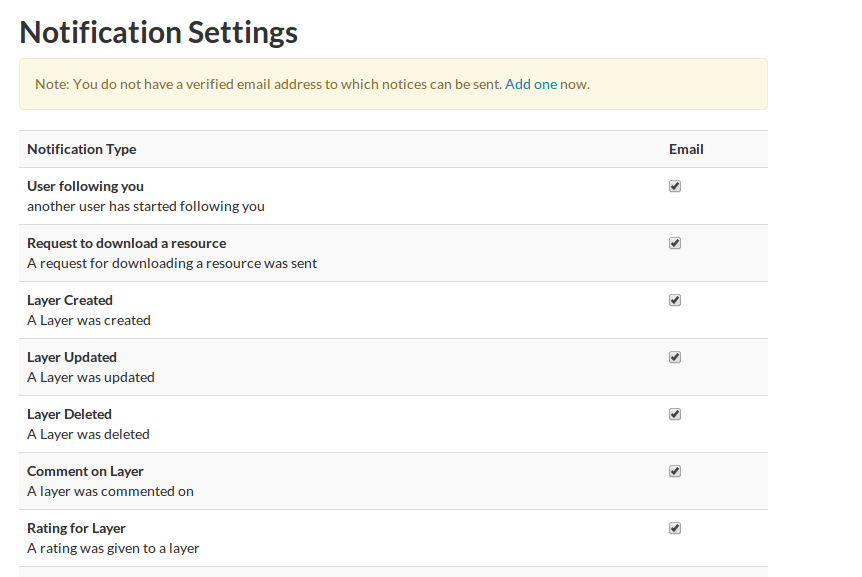This screenshot has height=577, width=862.
Task: Select the description A Layer was created
Action: (89, 320)
